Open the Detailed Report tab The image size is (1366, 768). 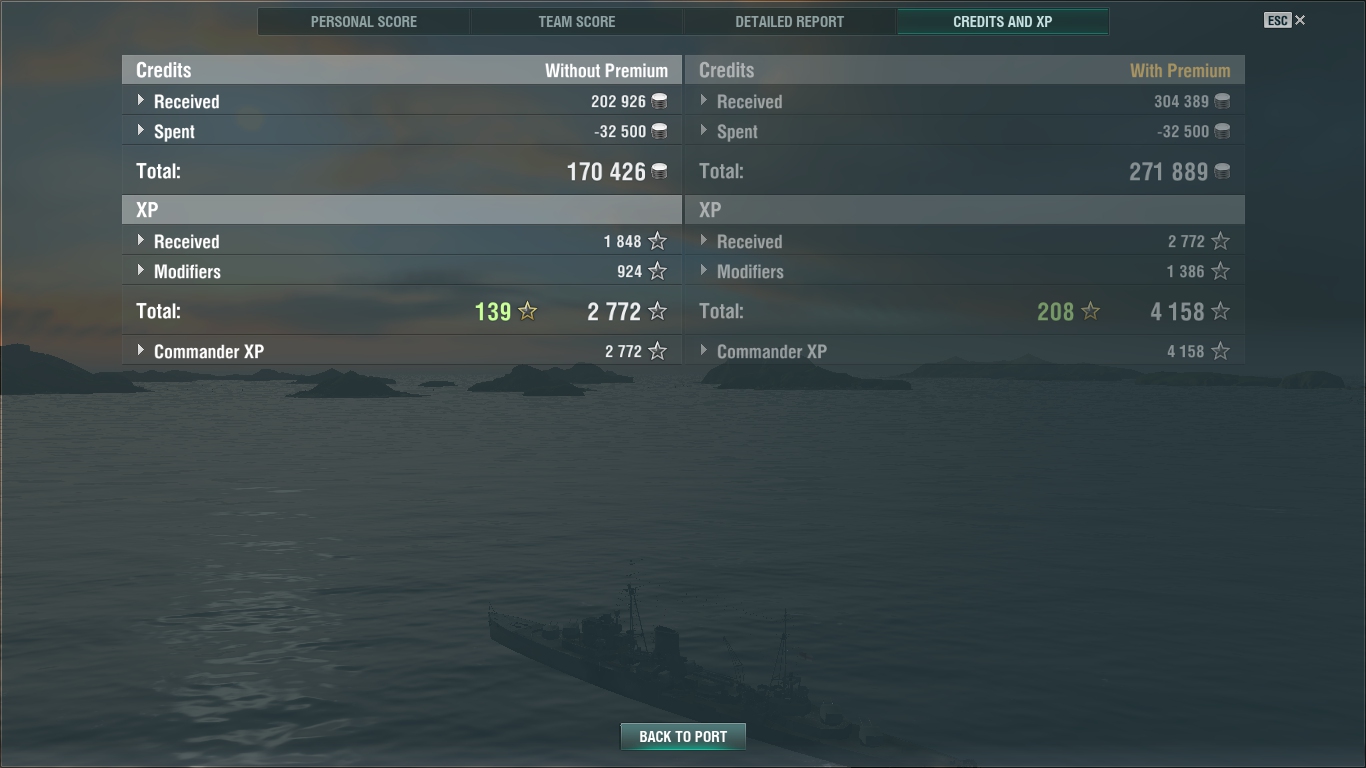pyautogui.click(x=790, y=21)
